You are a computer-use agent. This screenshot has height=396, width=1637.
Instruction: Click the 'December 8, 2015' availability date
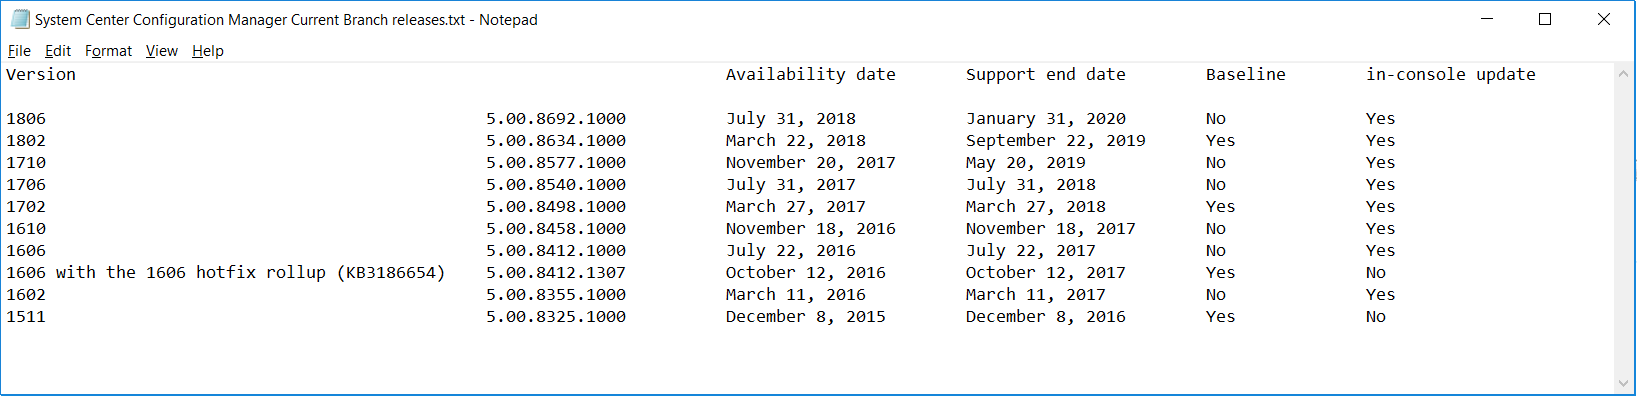806,317
